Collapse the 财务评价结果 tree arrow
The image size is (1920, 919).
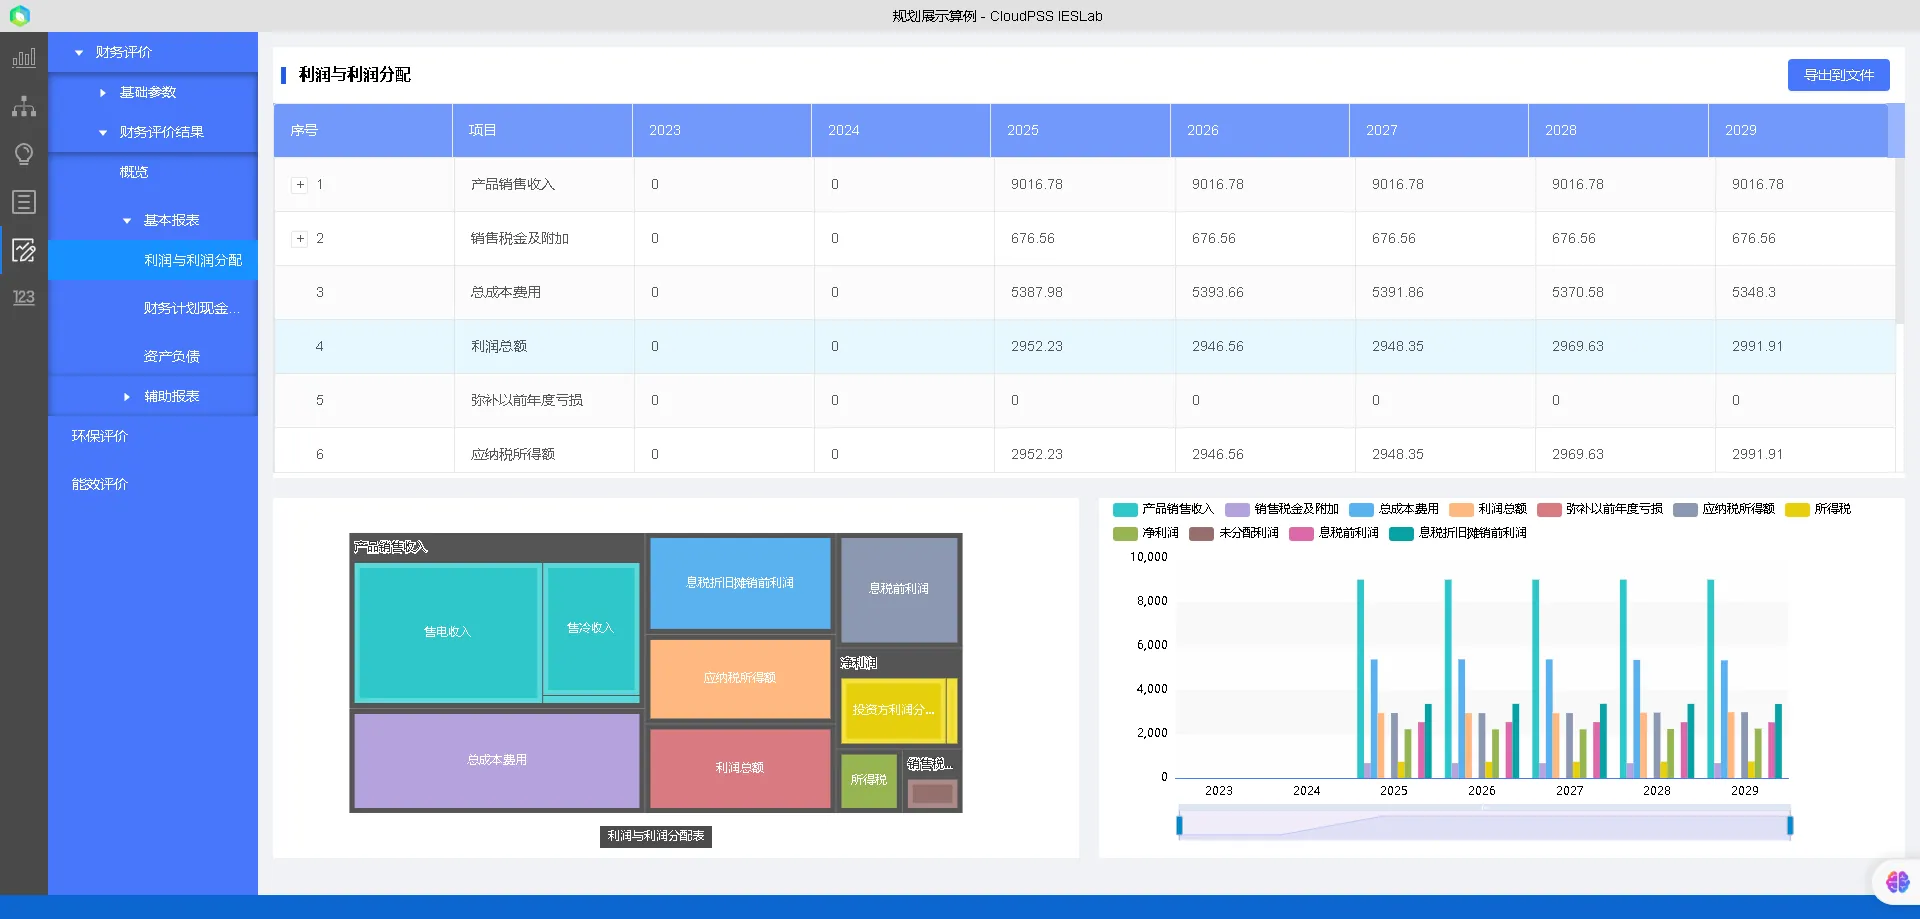(x=103, y=133)
